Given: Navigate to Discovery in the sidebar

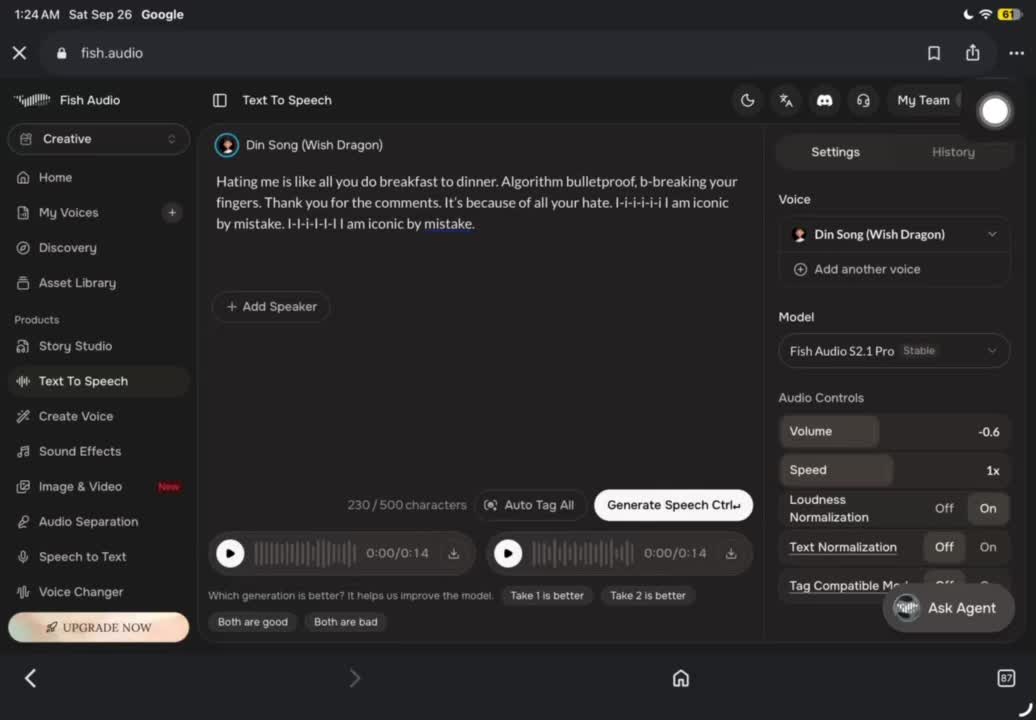Looking at the screenshot, I should pos(99,248).
